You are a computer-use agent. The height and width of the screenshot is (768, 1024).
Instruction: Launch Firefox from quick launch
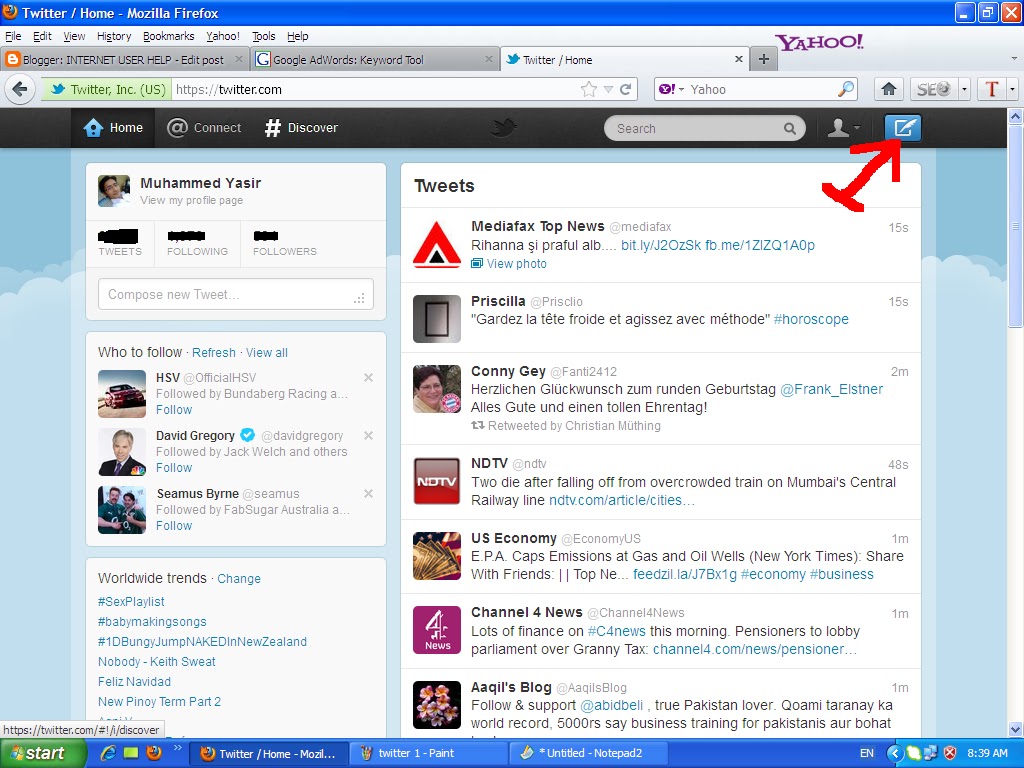click(x=154, y=752)
